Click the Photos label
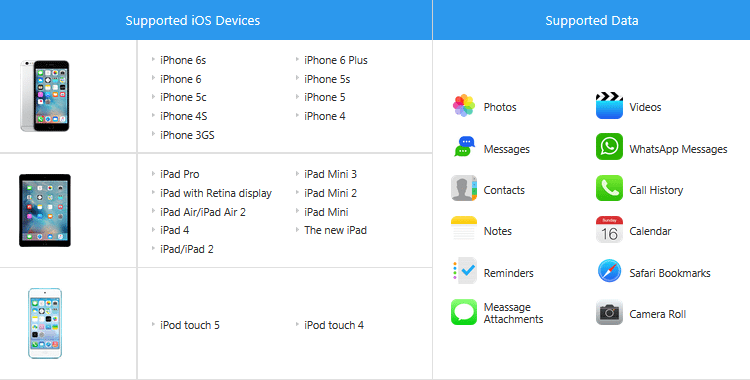This screenshot has width=750, height=380. [500, 107]
